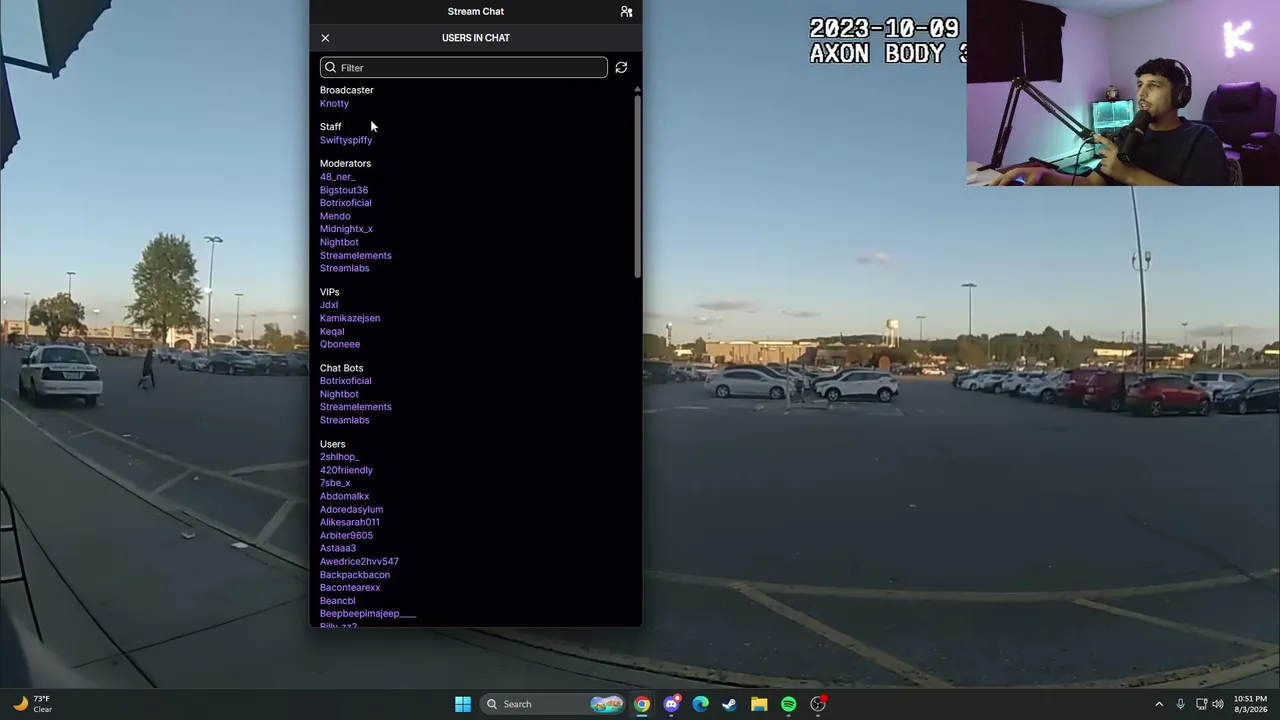Select moderator 48_ner_

pyautogui.click(x=337, y=177)
